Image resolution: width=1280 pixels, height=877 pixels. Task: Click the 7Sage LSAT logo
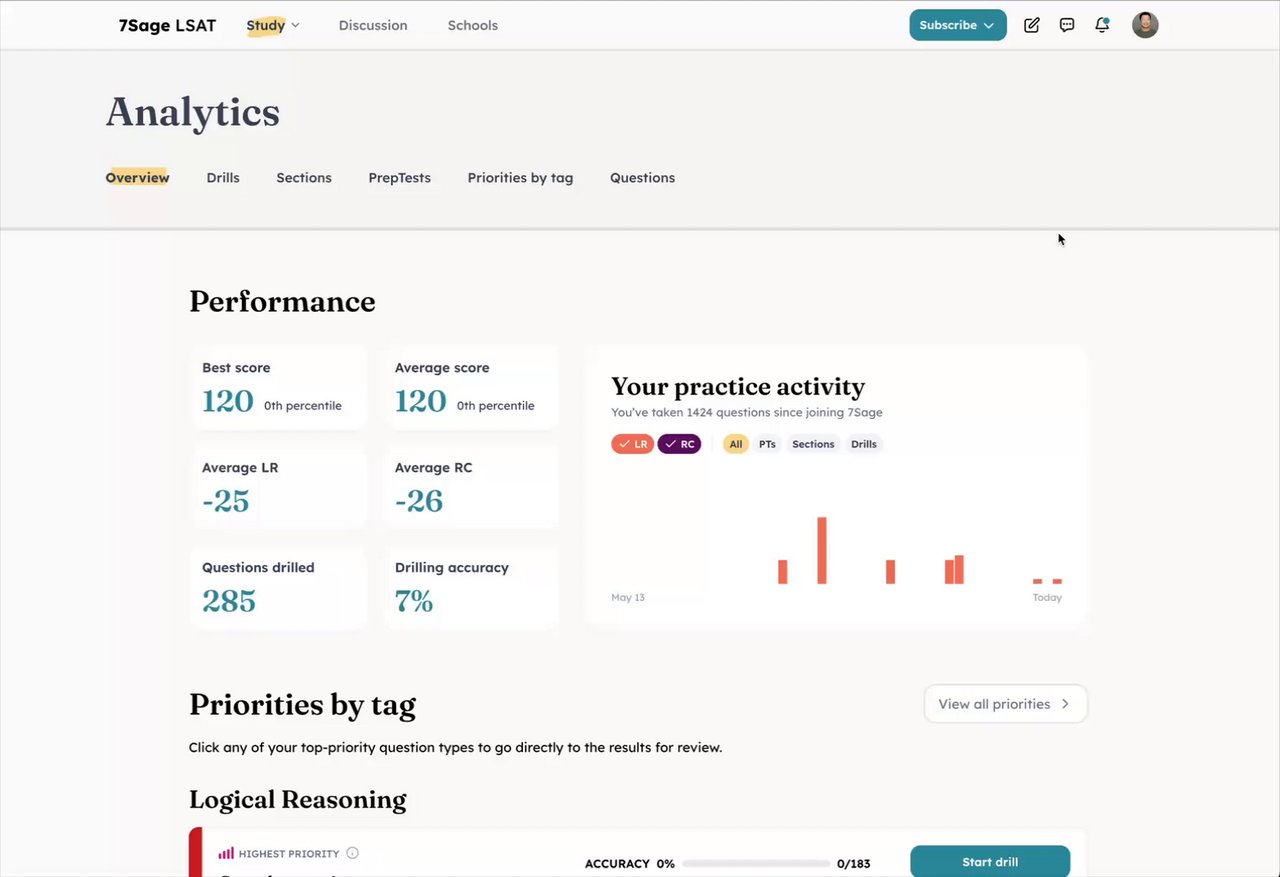pyautogui.click(x=167, y=25)
